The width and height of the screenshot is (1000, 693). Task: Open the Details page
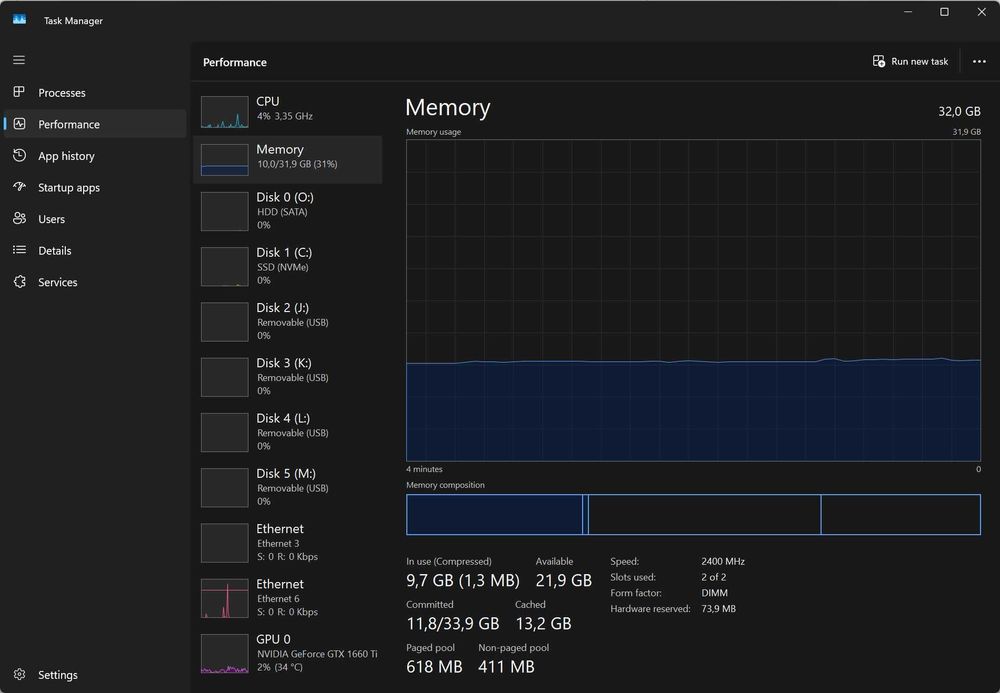coord(95,251)
